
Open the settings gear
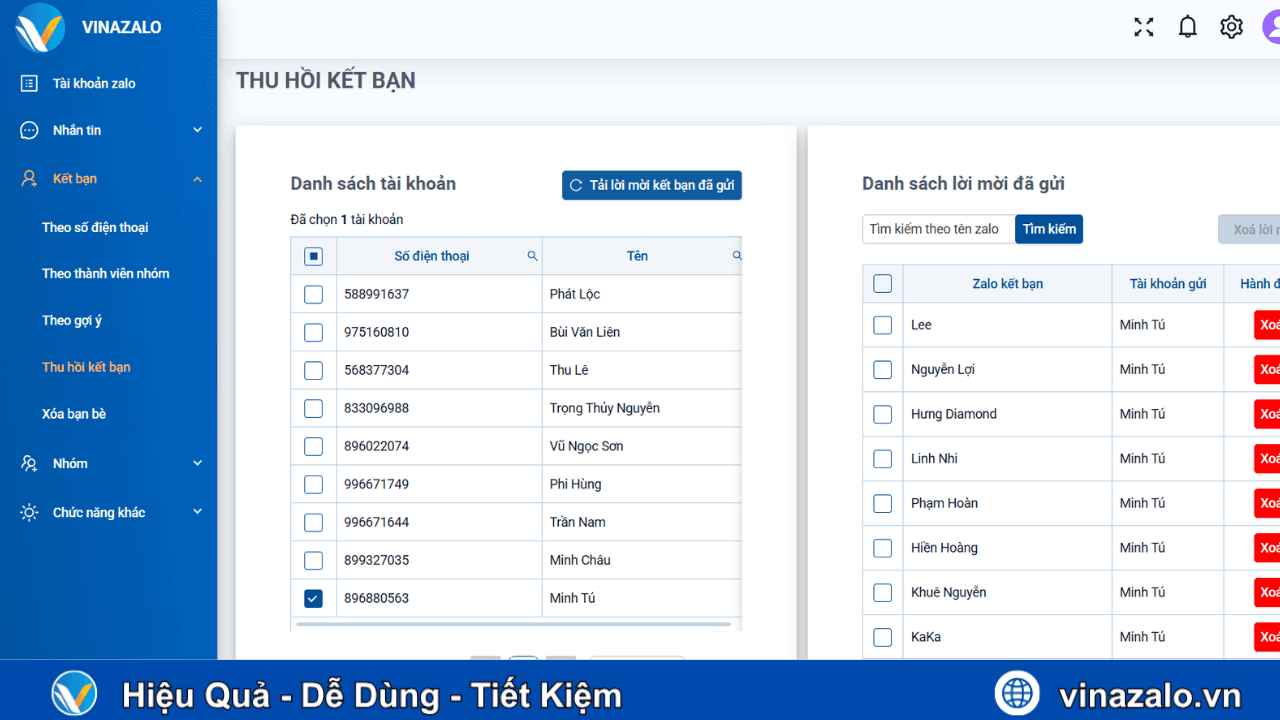click(1231, 26)
